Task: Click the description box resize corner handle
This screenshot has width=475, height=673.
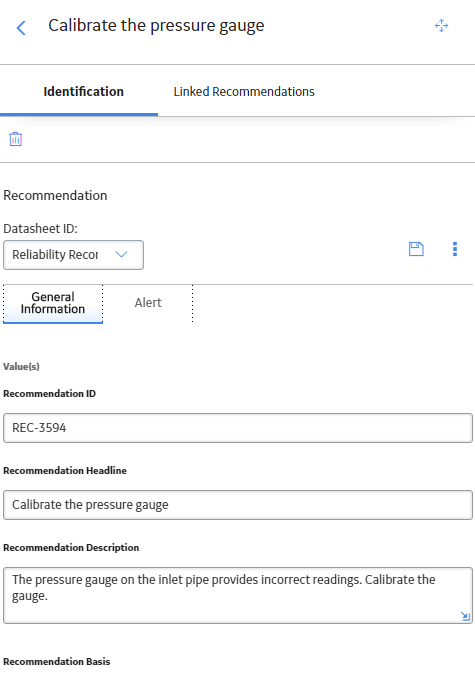Action: pyautogui.click(x=465, y=616)
